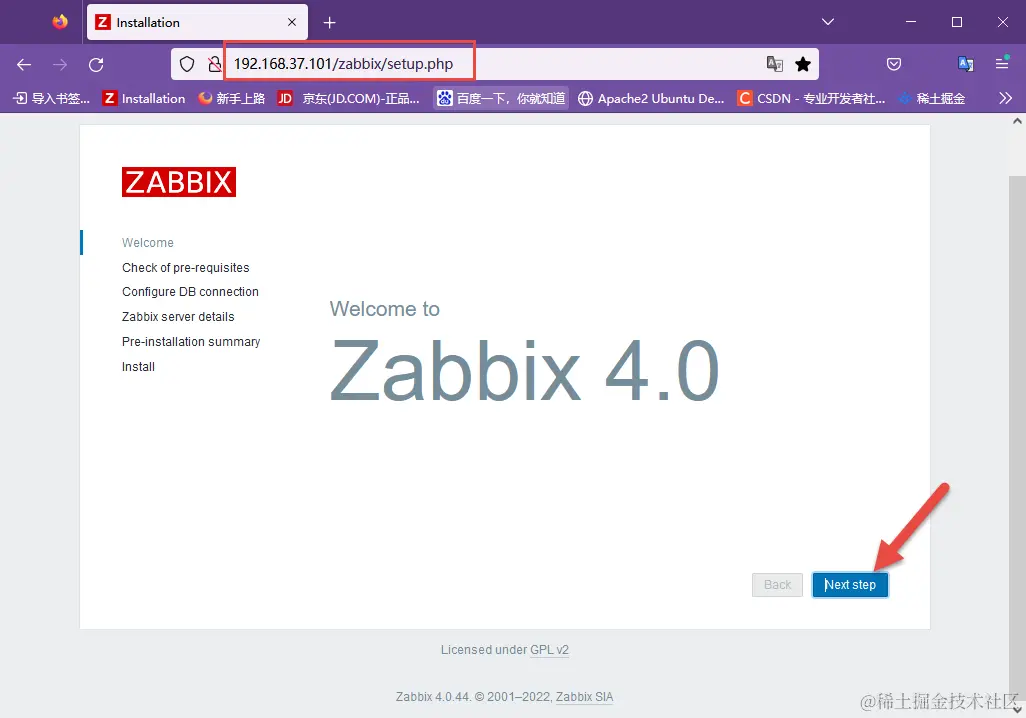
Task: Open the CSDN bookmark
Action: pyautogui.click(x=811, y=98)
